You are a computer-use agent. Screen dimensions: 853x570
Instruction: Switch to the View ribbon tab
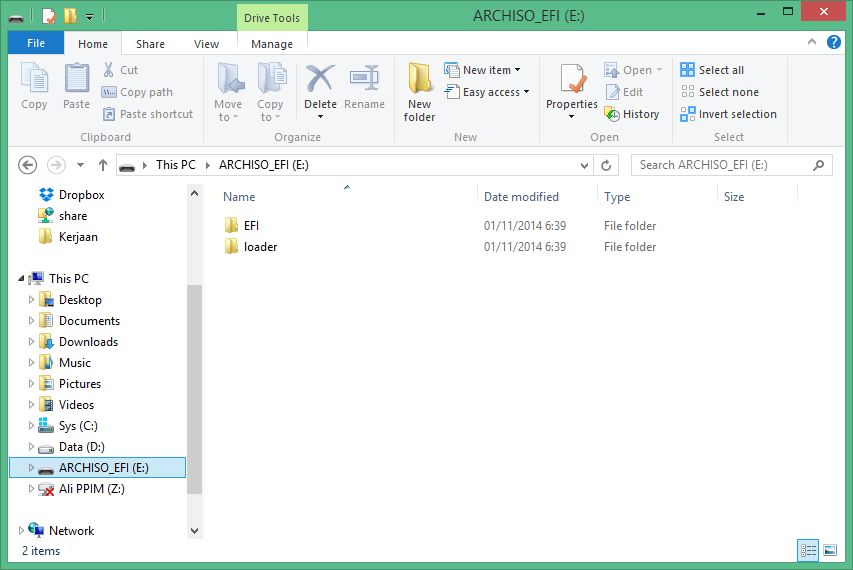point(206,44)
